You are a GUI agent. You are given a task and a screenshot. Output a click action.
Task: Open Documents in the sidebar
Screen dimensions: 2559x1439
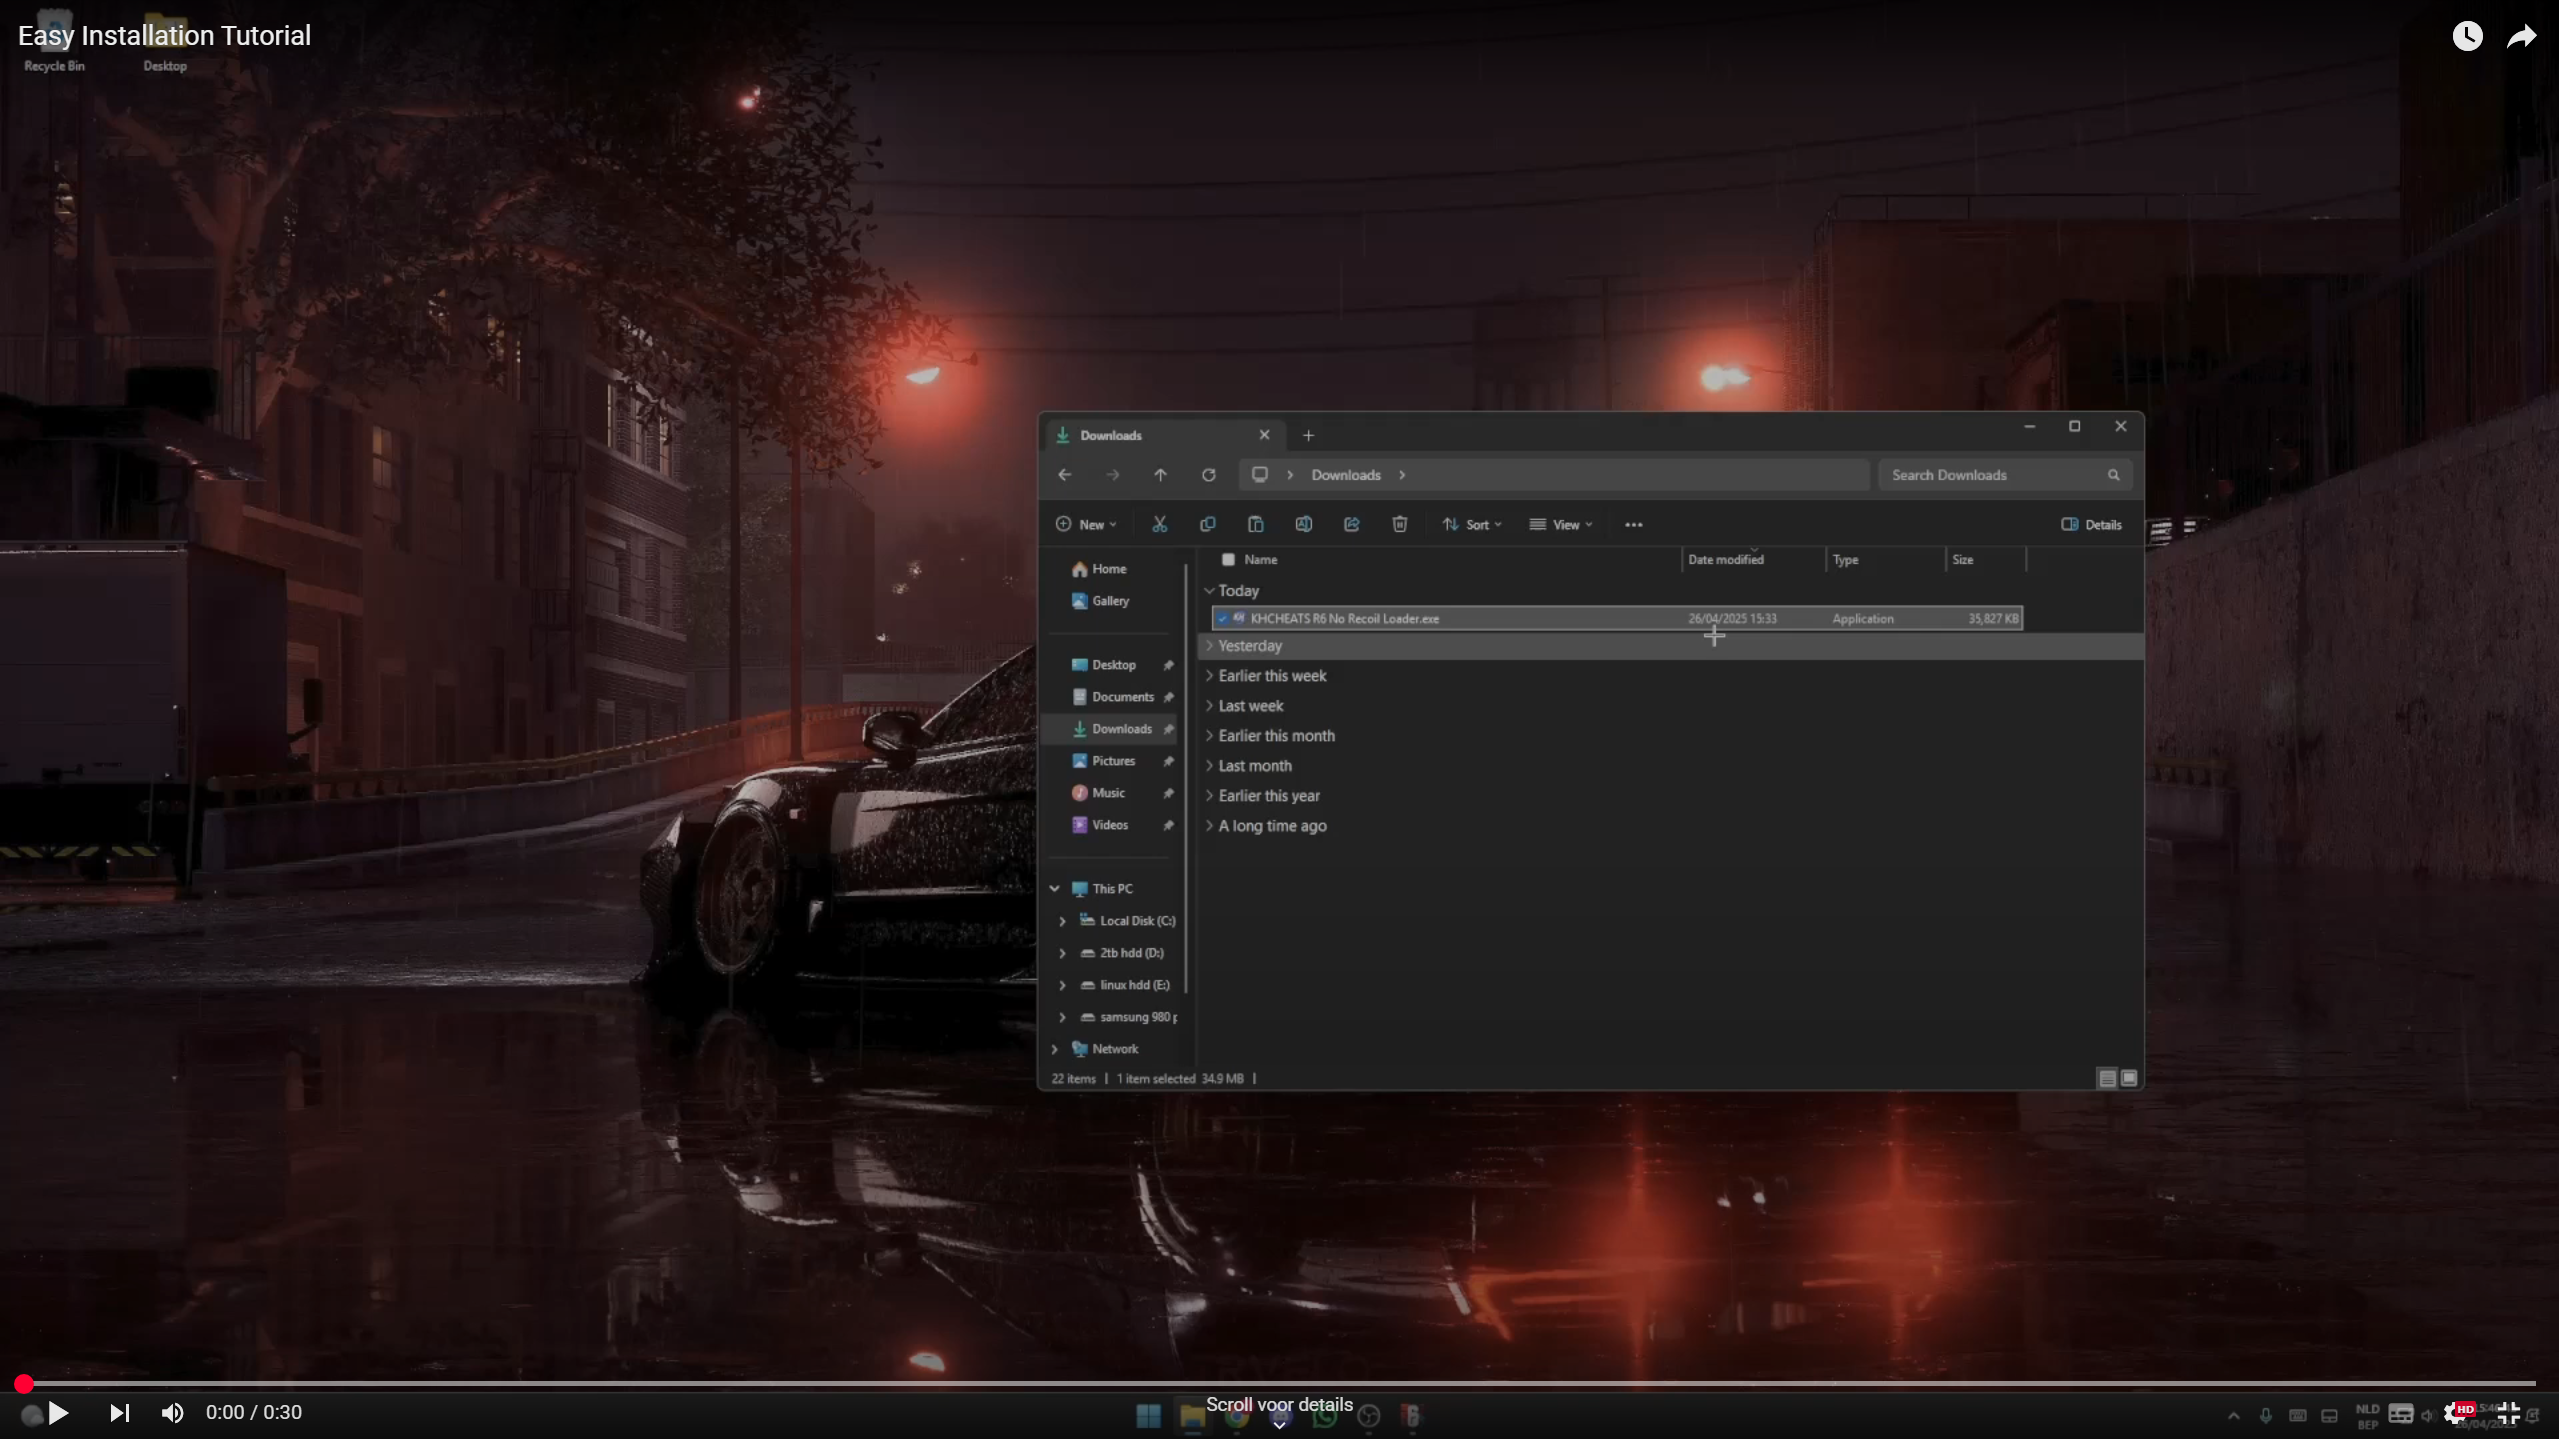[x=1112, y=697]
